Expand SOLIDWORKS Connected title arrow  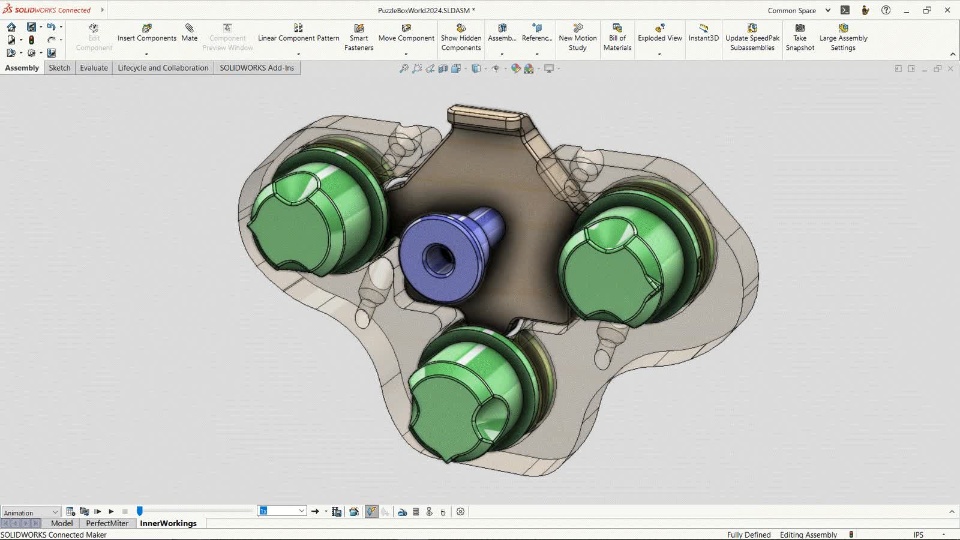click(x=102, y=10)
